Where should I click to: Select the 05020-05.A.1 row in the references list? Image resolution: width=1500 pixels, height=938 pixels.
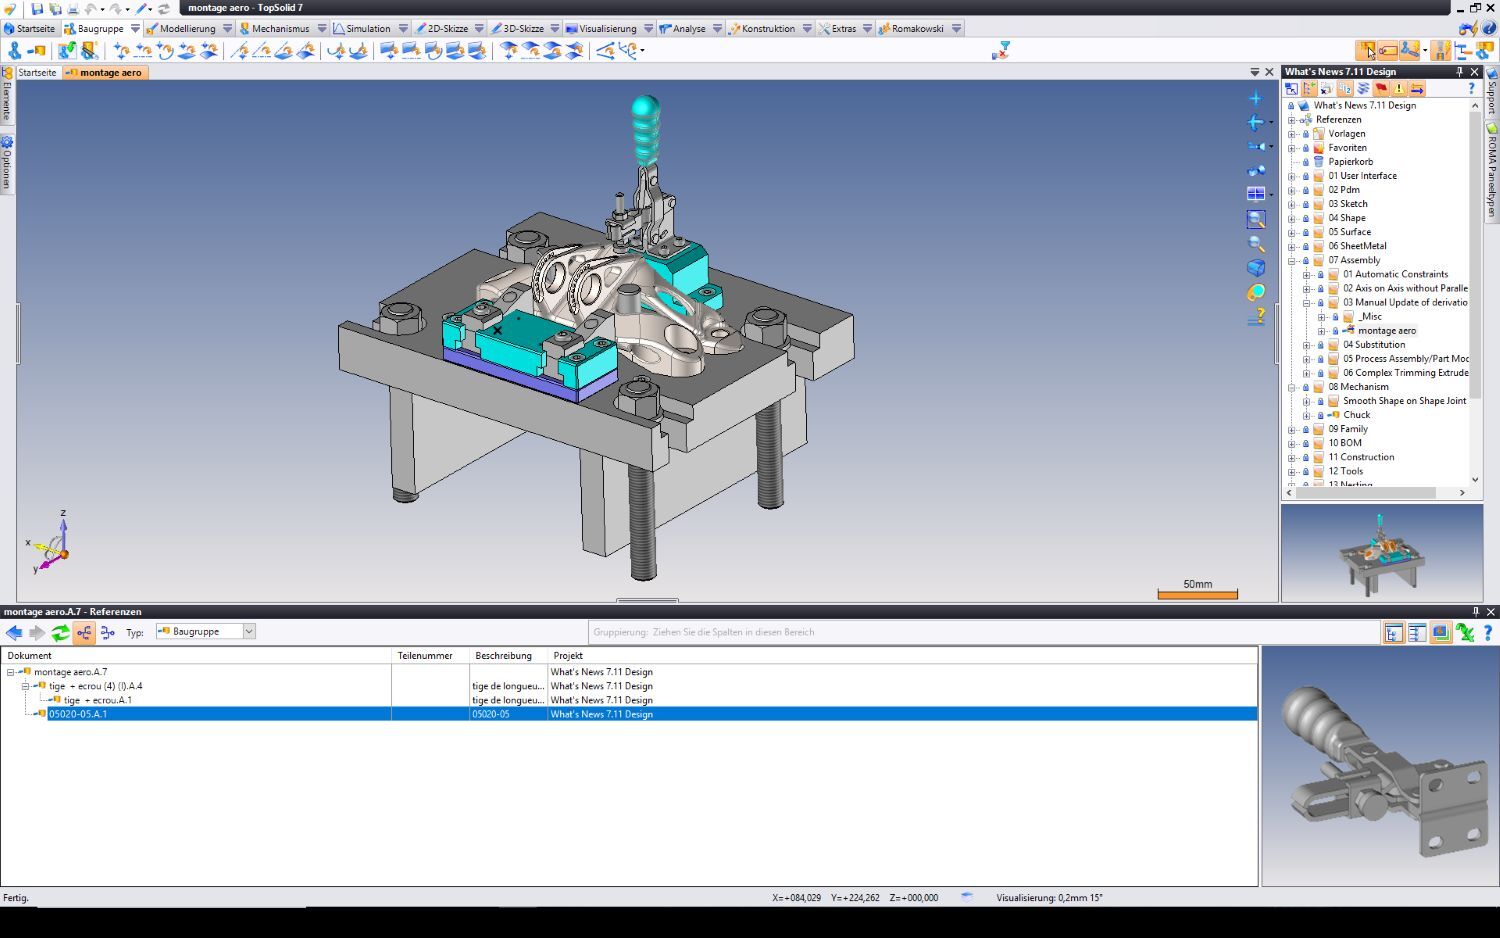[80, 714]
